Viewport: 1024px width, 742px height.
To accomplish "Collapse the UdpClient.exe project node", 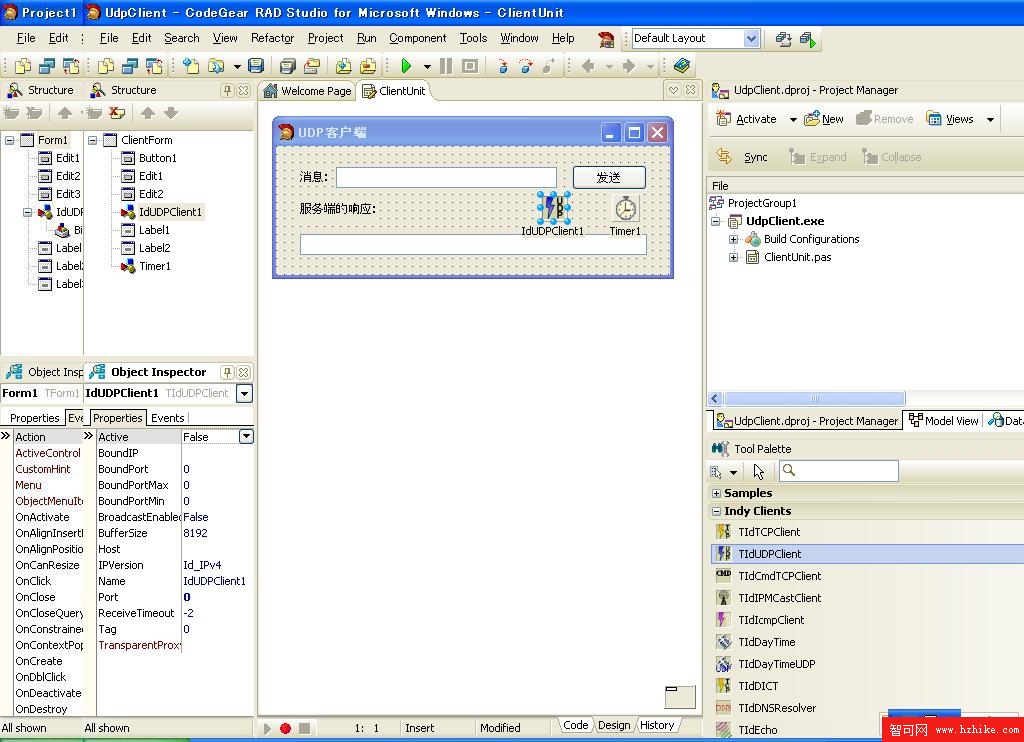I will coord(715,221).
